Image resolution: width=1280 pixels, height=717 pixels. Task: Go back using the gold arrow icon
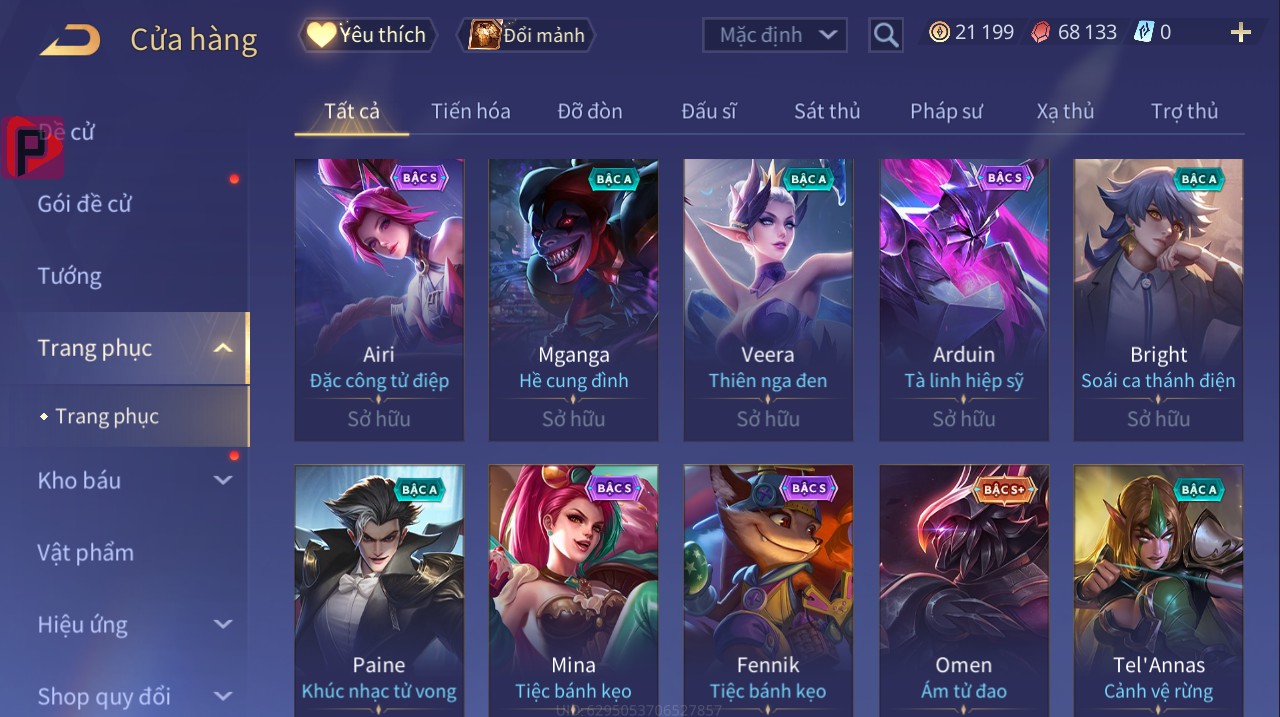point(70,40)
